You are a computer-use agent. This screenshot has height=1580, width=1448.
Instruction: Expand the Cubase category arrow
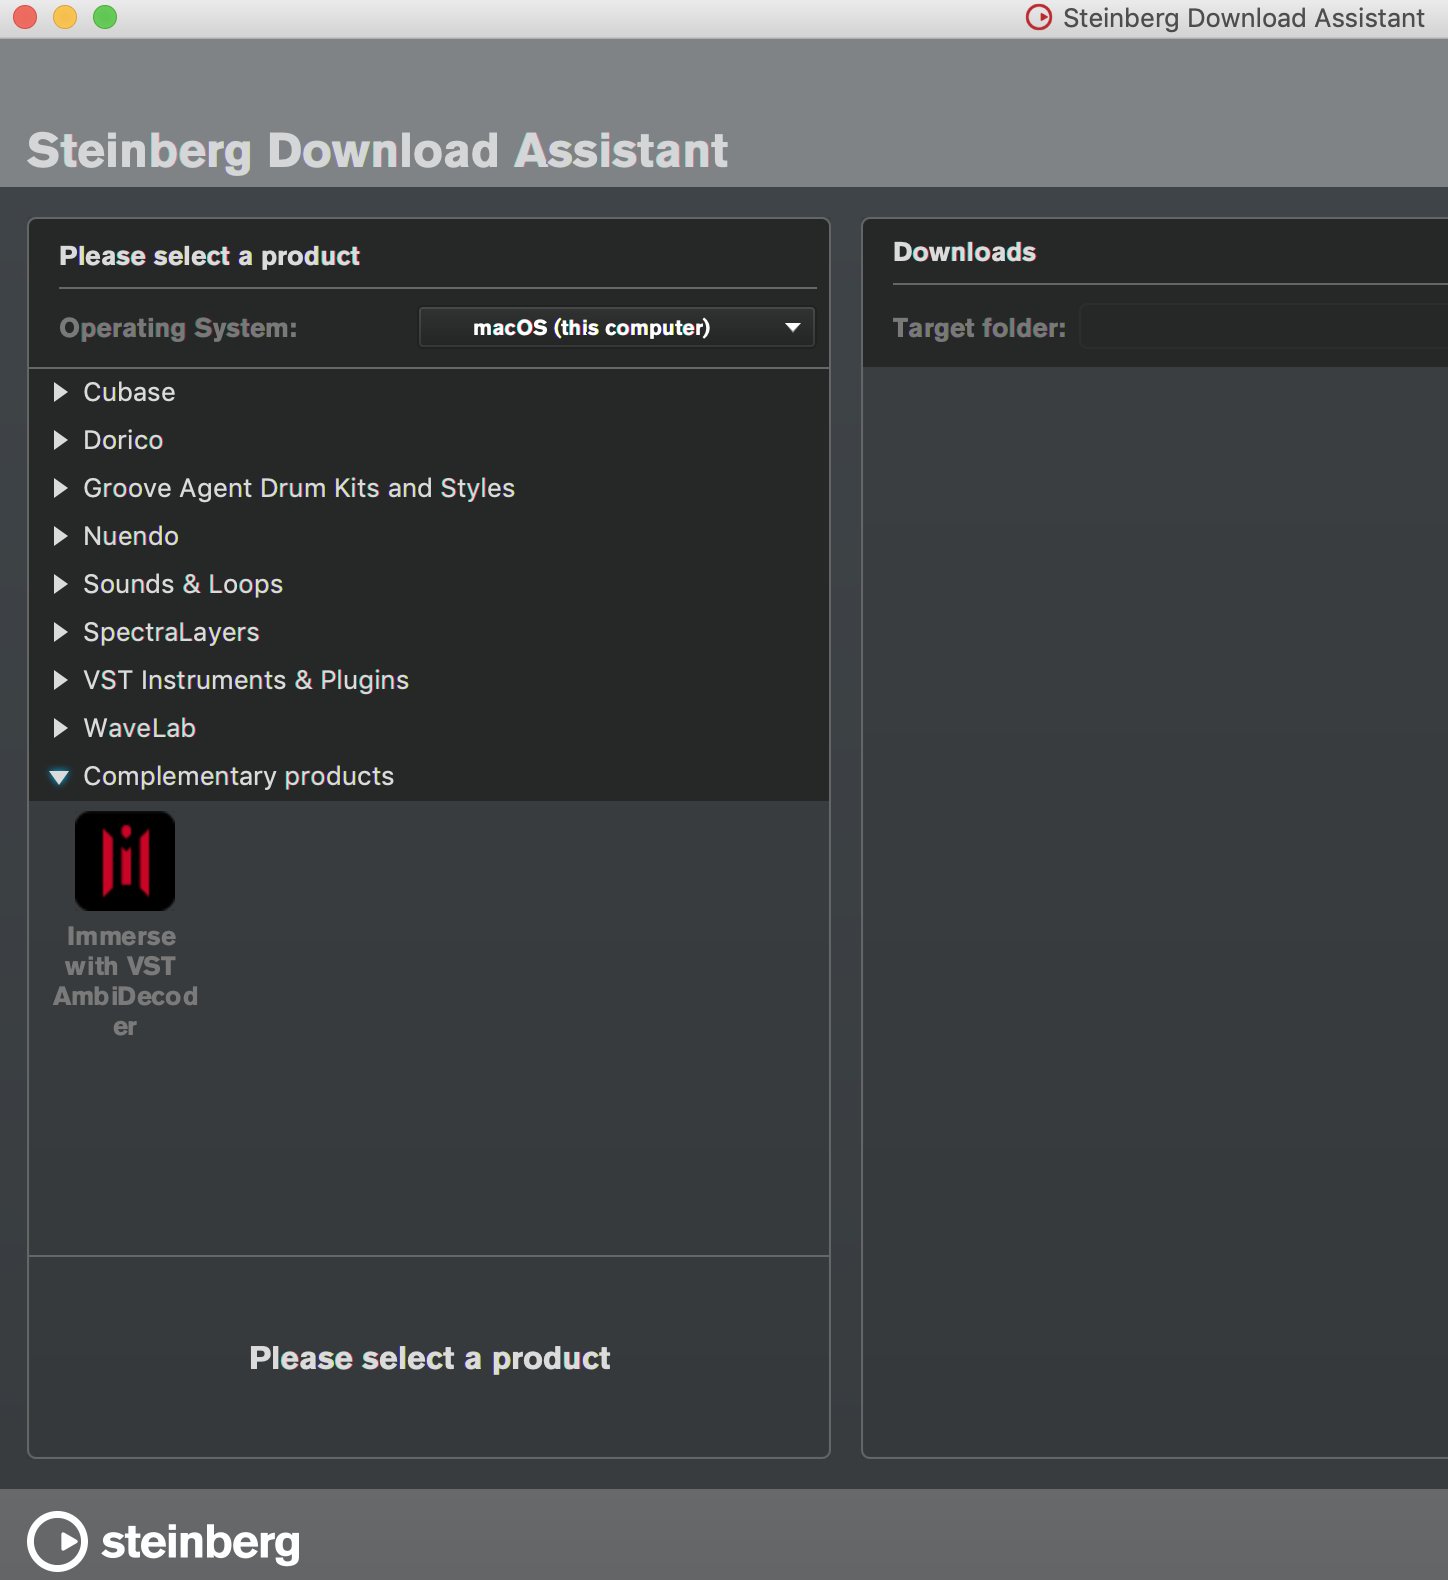coord(60,392)
